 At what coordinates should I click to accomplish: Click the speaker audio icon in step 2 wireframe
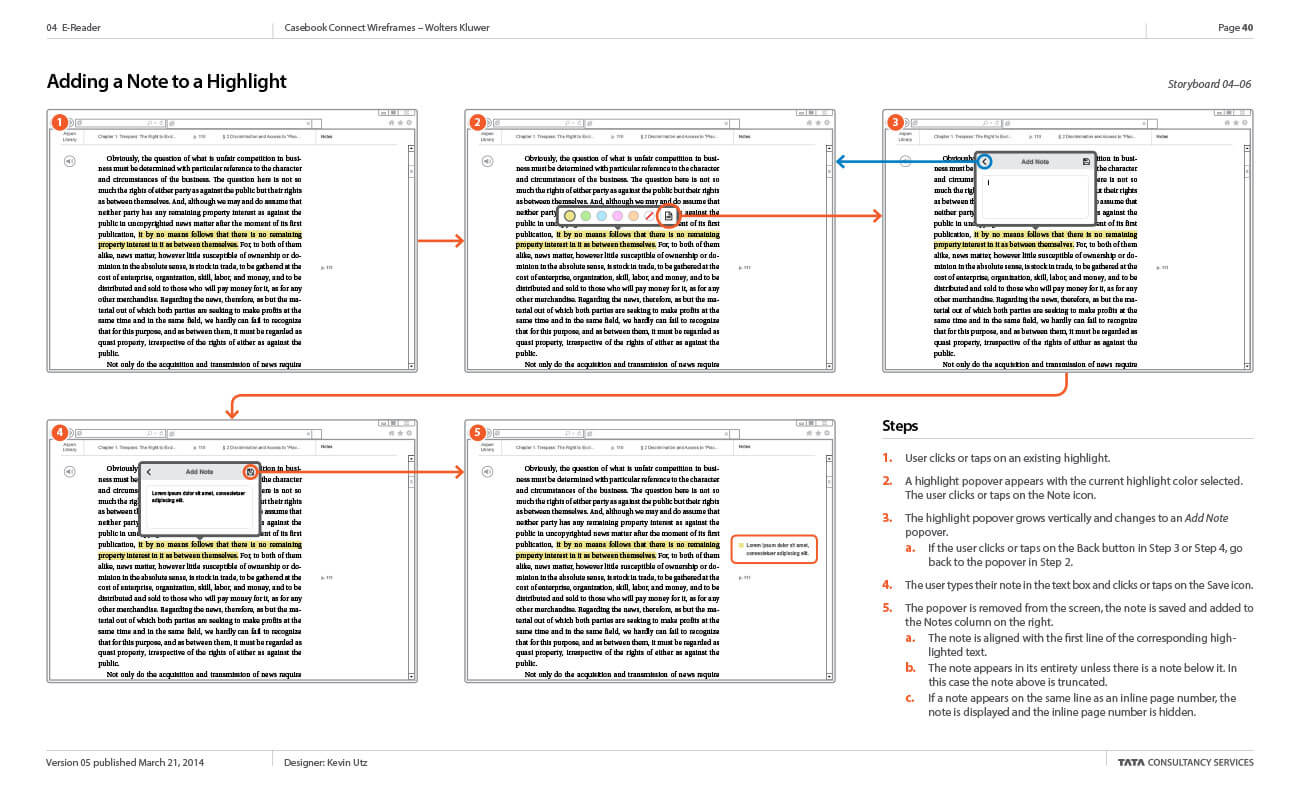pos(487,160)
